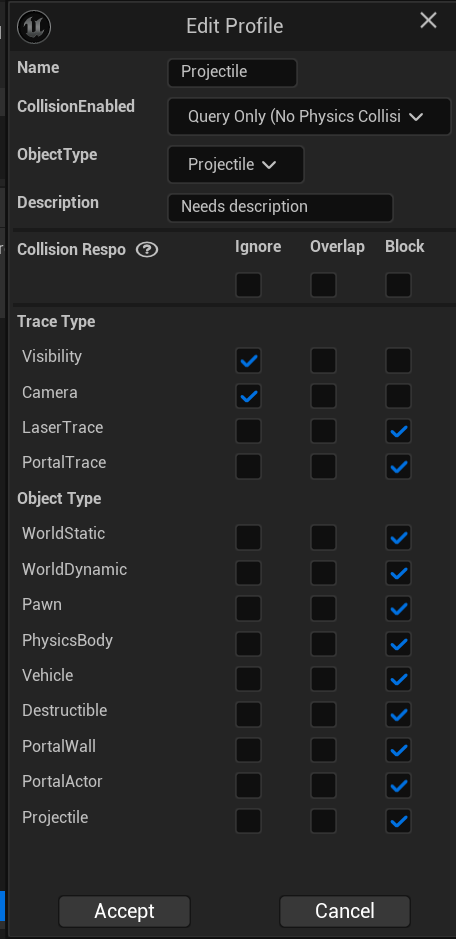The width and height of the screenshot is (456, 939).
Task: Set Camera trace to Overlap
Action: pyautogui.click(x=324, y=396)
